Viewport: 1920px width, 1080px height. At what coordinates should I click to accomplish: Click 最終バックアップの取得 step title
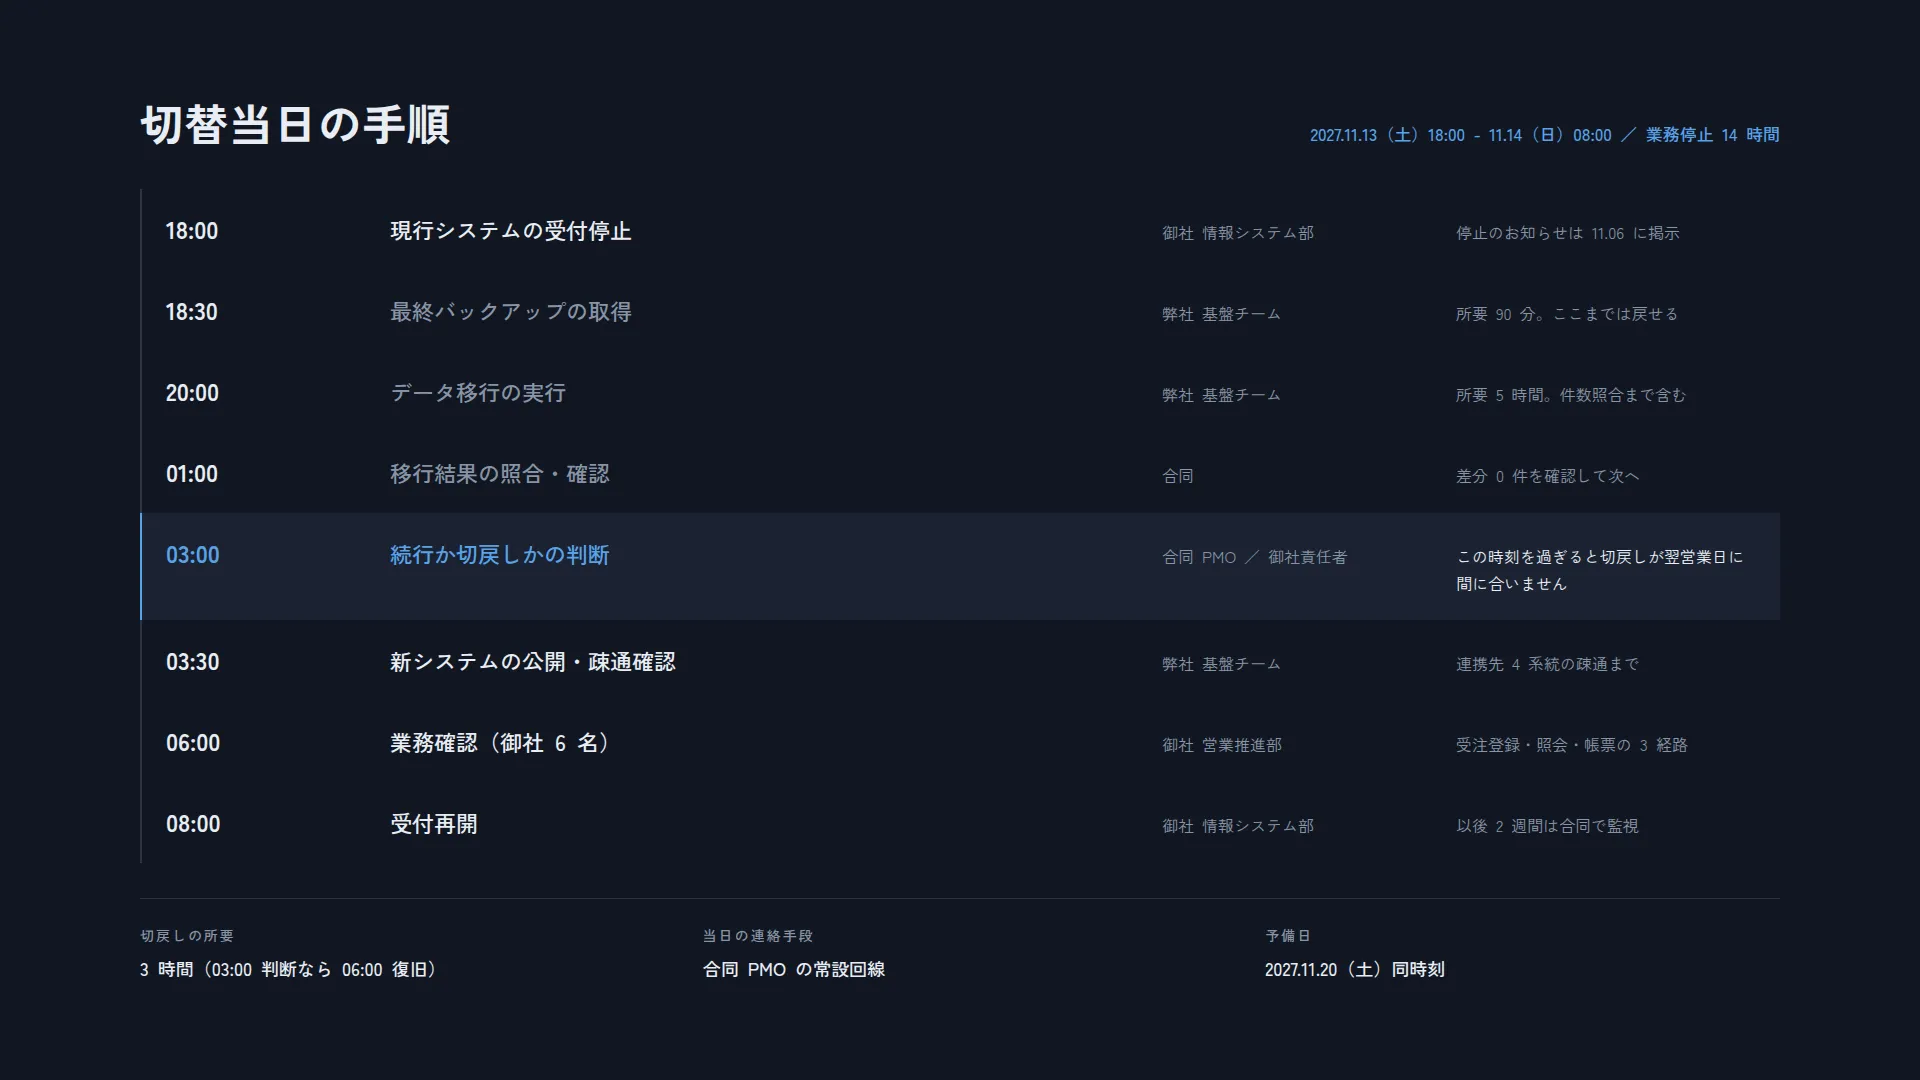[x=510, y=312]
